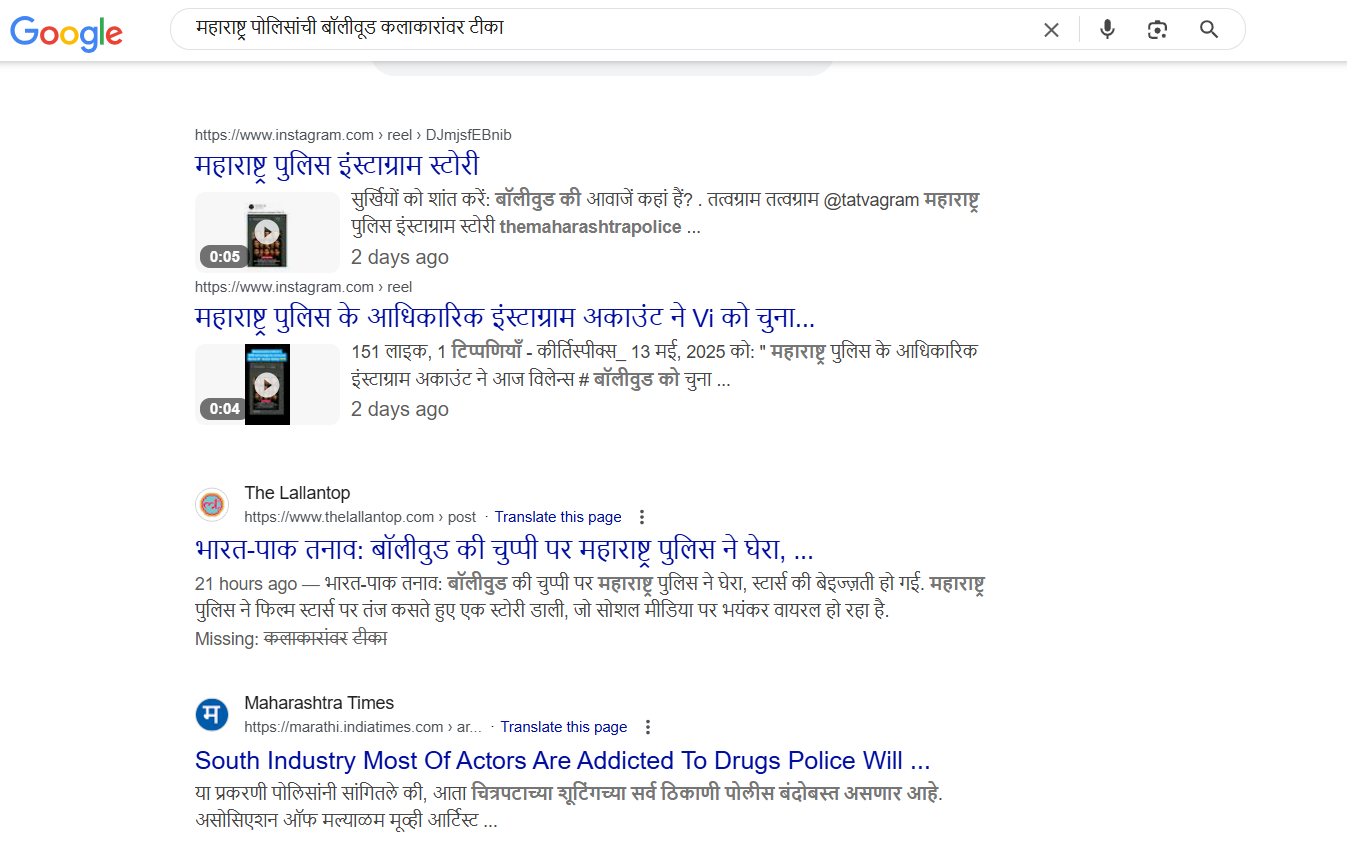Open 'महाराष्ट्र पुलिस इंस्टाग्राम स्टोरी' result

337,165
